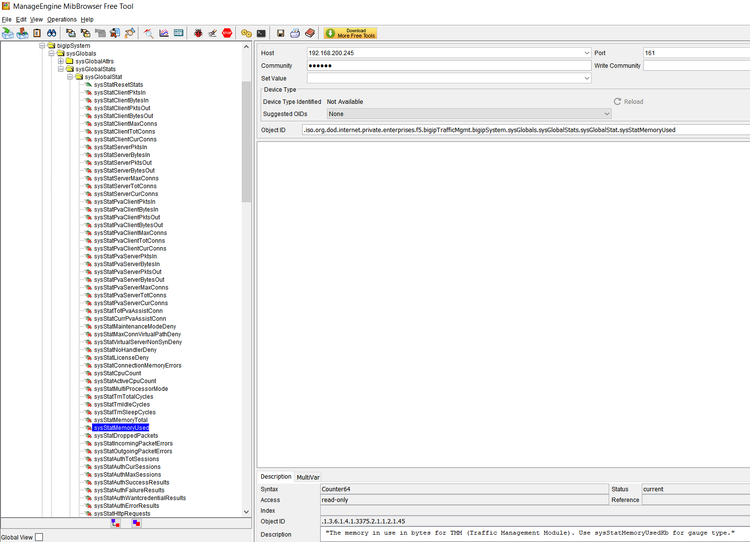Open the Set Value dropdown arrow
Viewport: 750px width, 542px height.
[586, 78]
